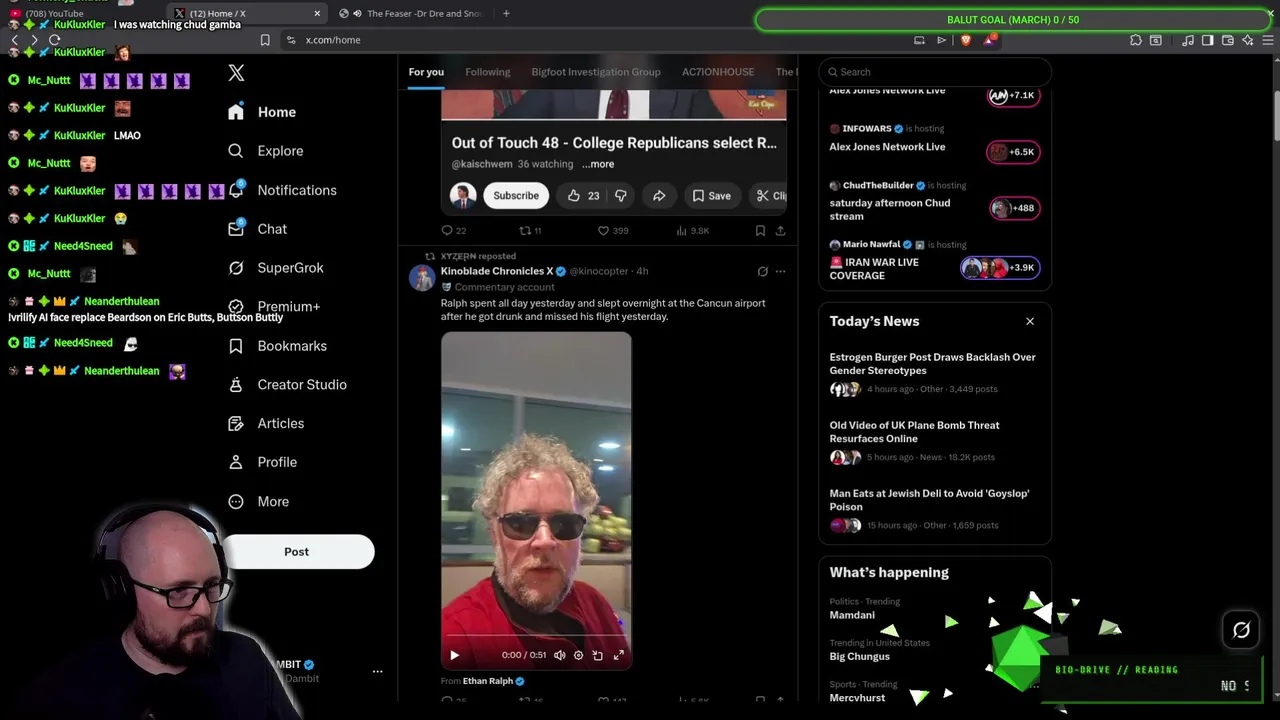Click the Ralph video progress bar
The image size is (1280, 720).
[536, 636]
